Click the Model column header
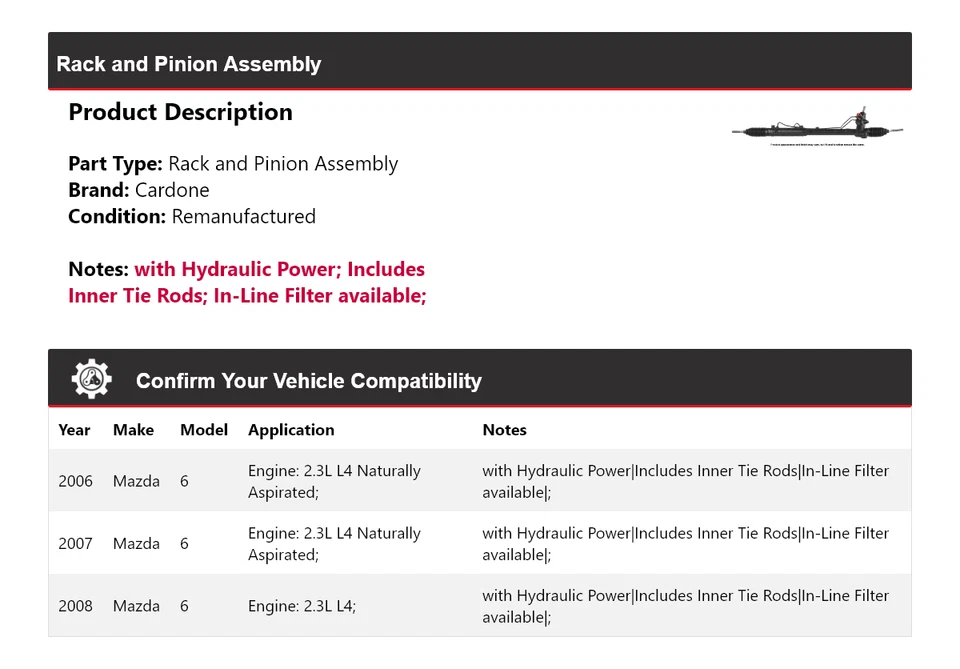 pos(204,430)
